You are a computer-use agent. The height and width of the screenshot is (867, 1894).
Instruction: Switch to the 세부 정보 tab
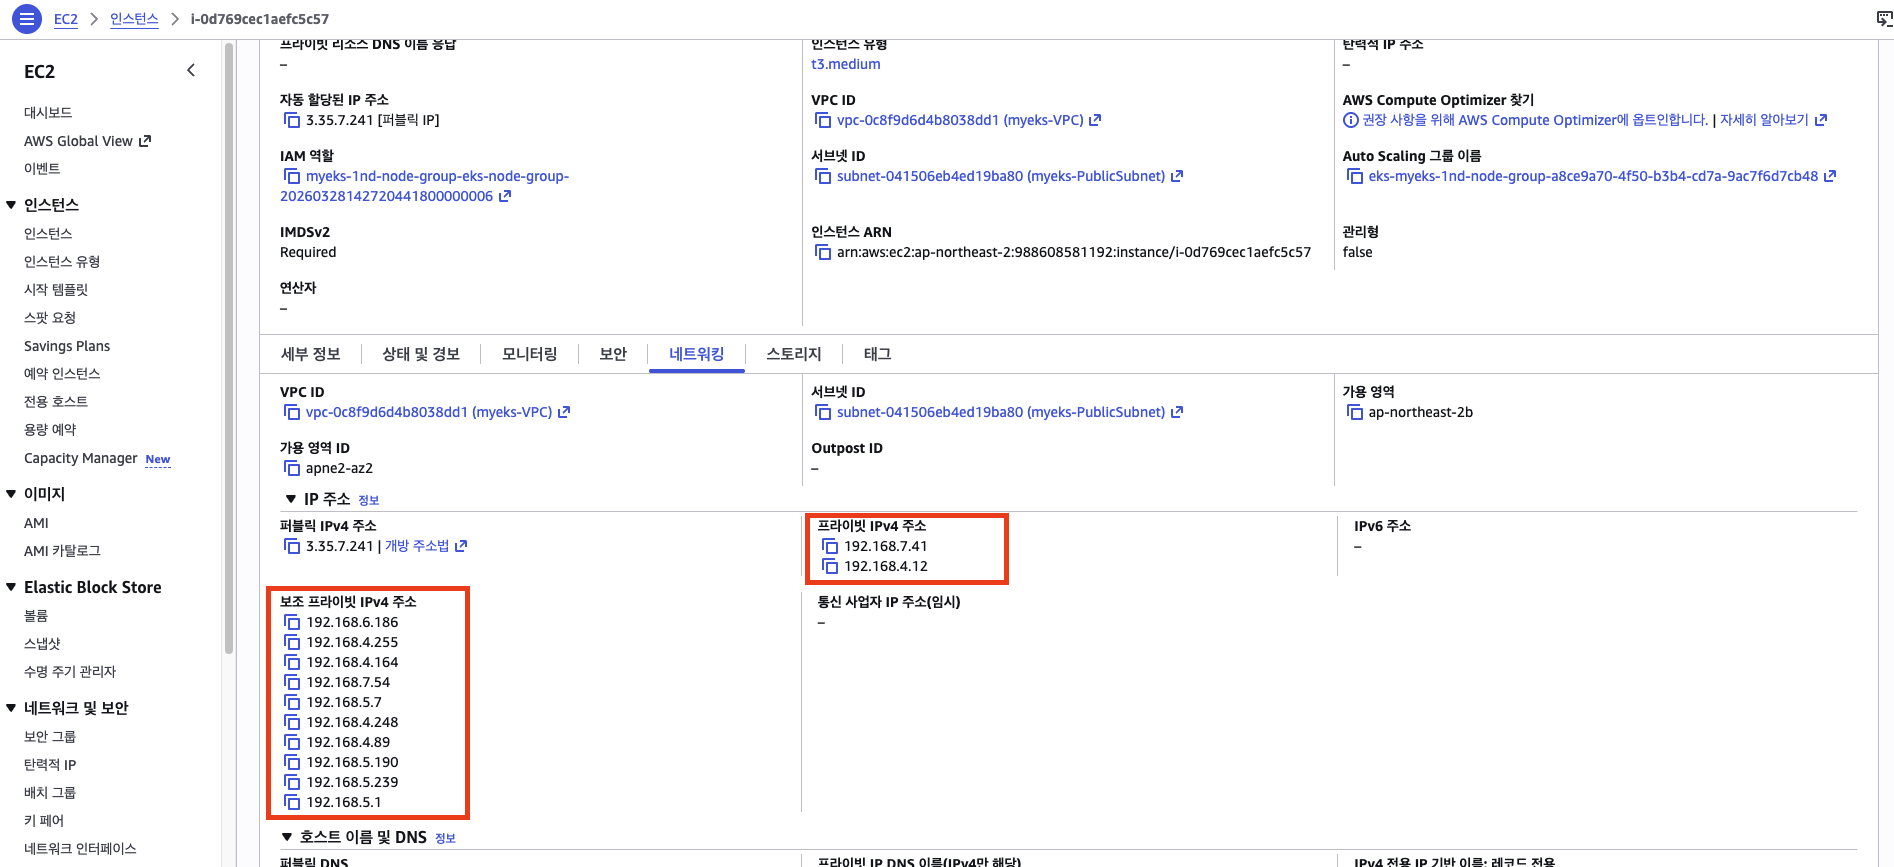[311, 354]
